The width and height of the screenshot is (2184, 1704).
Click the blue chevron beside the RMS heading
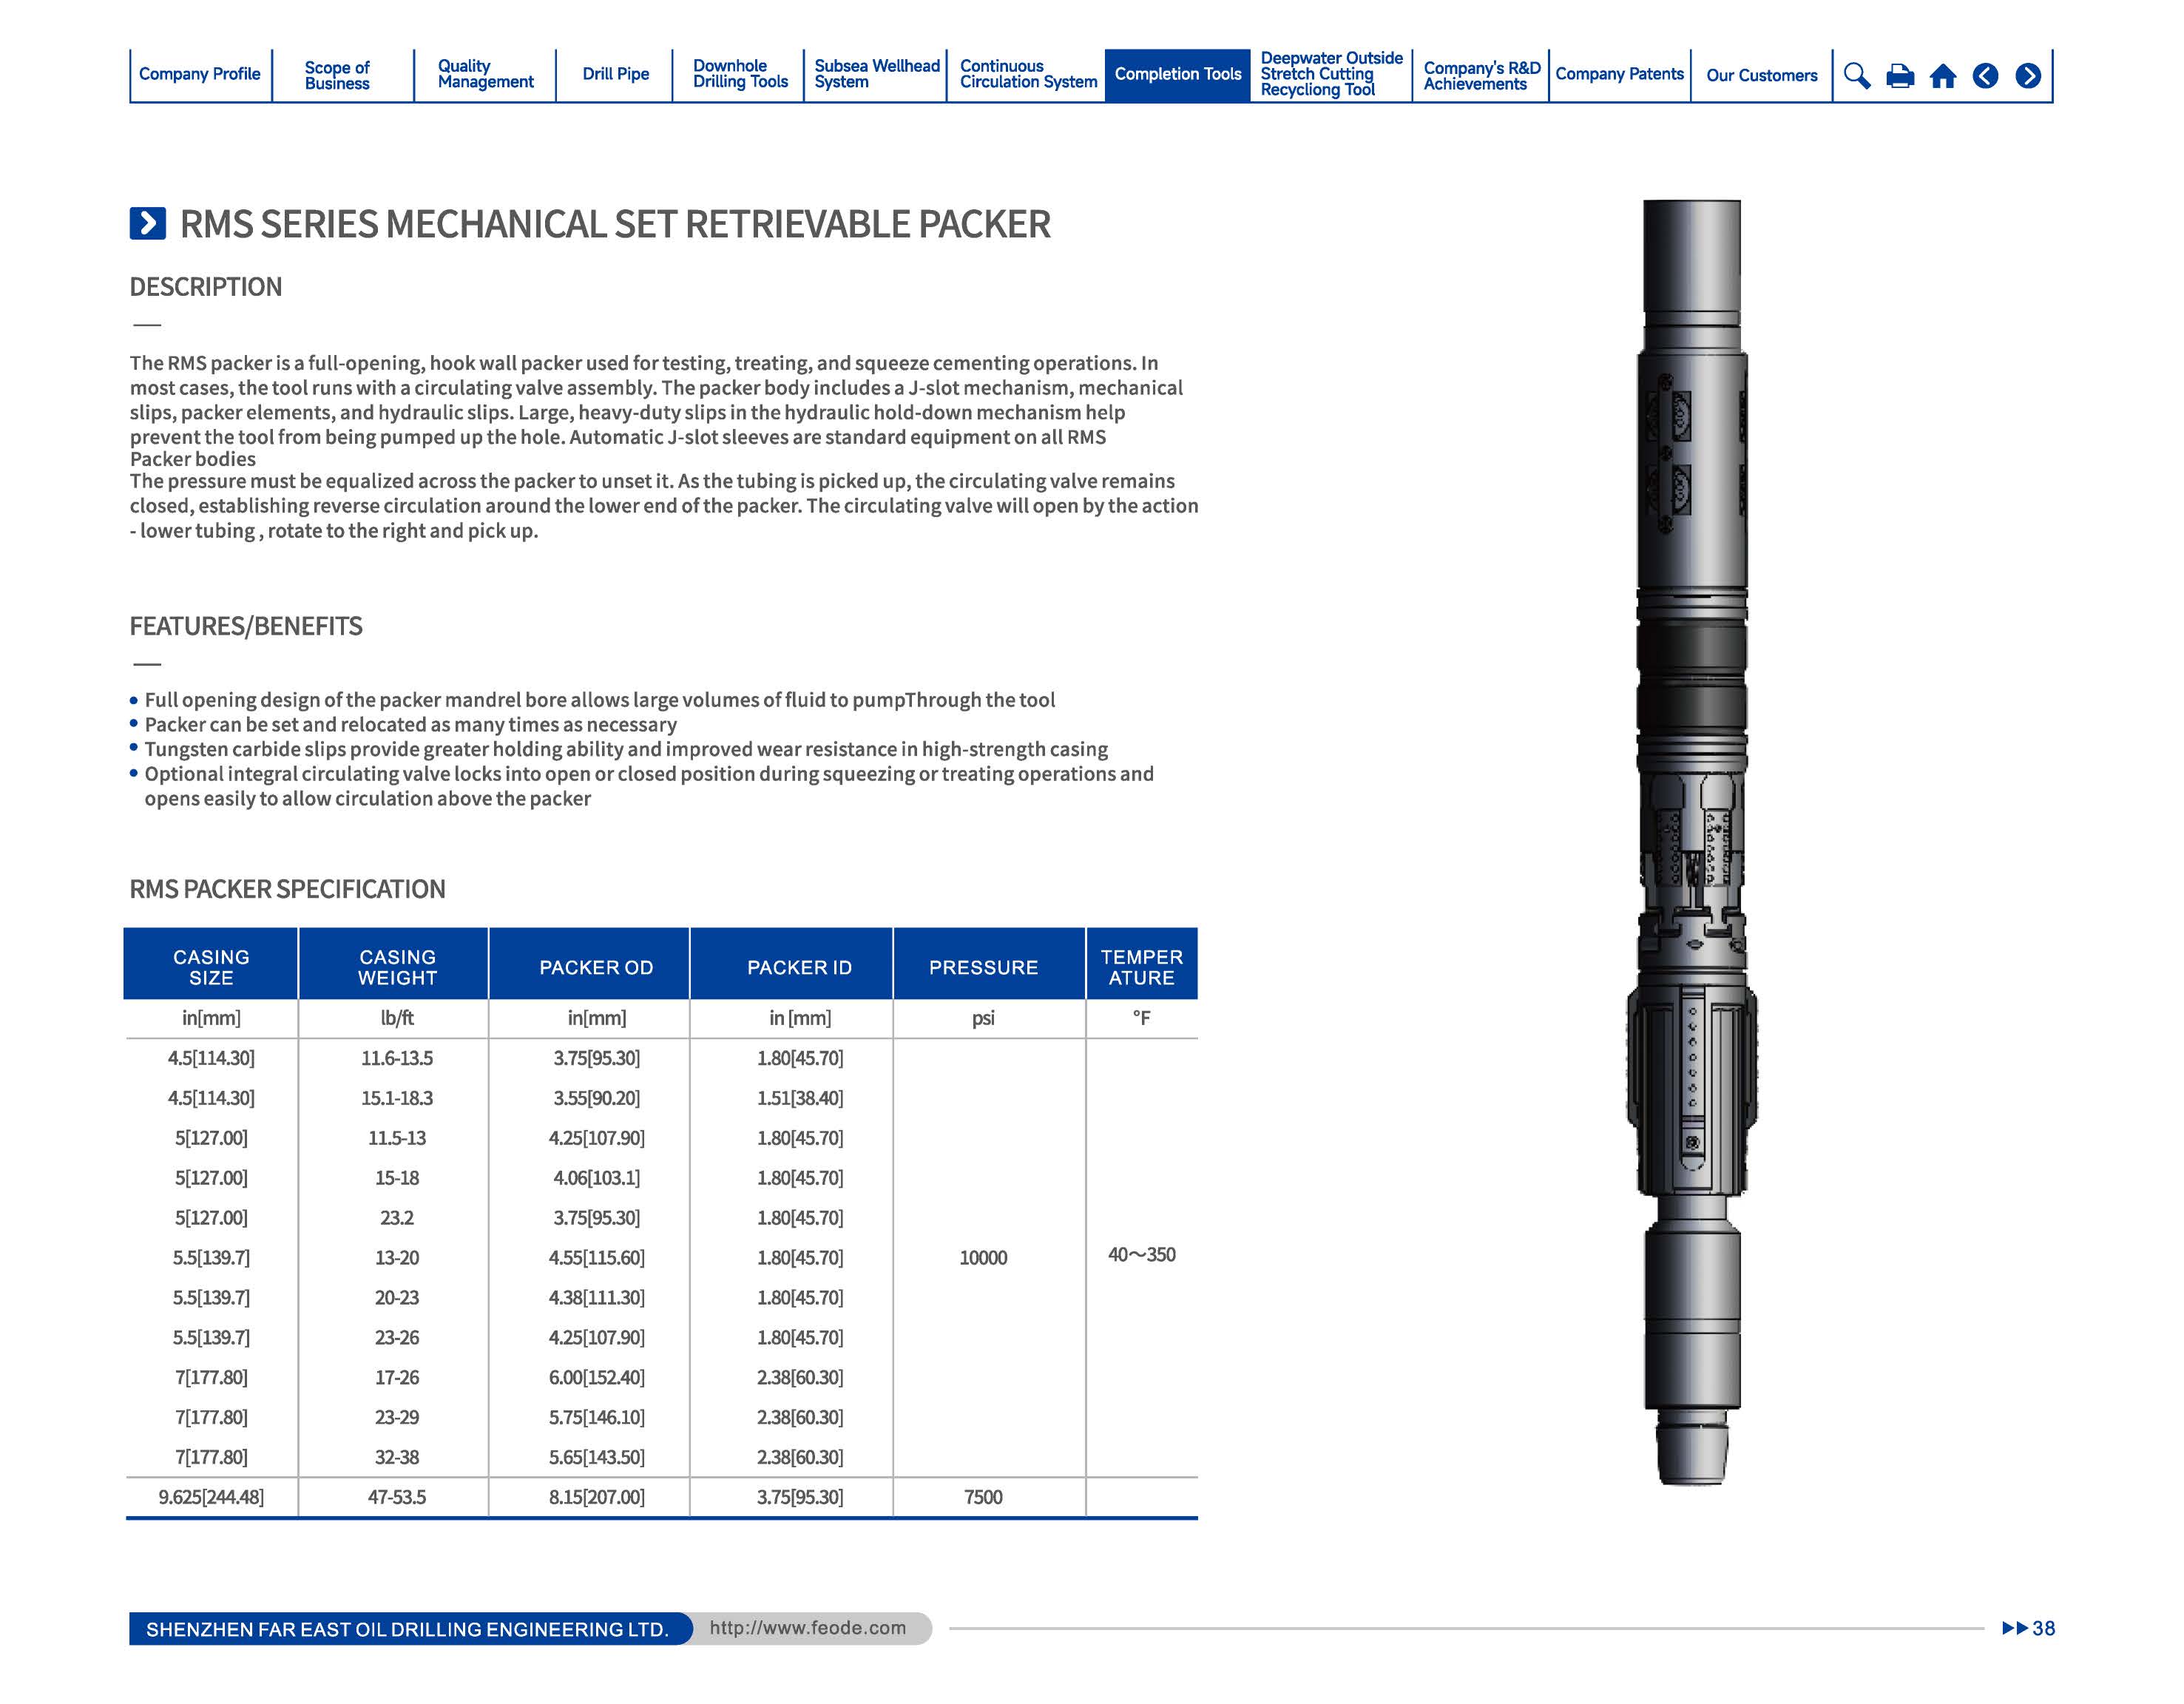pos(148,222)
